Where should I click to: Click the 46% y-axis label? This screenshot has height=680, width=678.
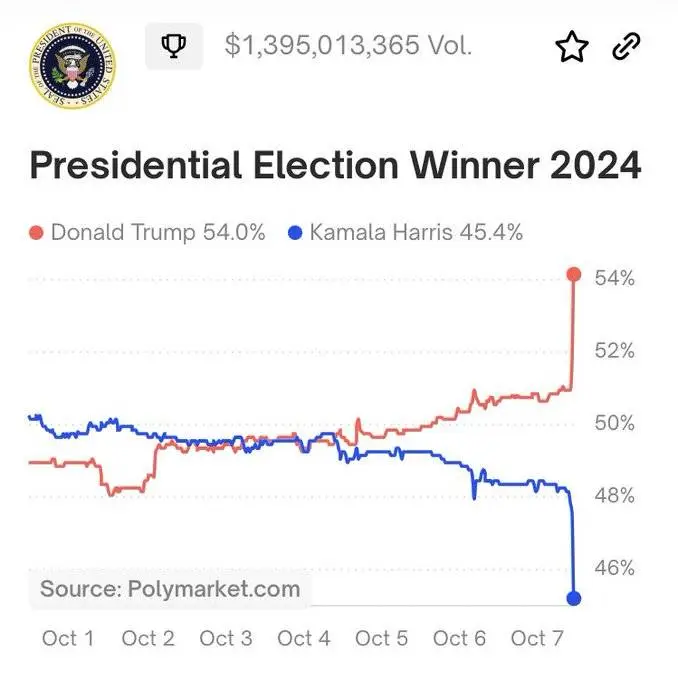614,567
